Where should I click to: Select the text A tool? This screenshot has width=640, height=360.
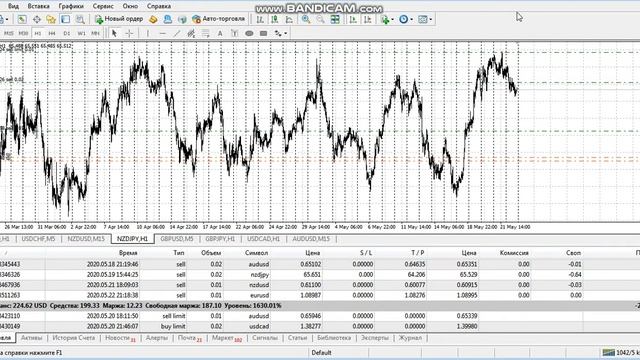coord(220,33)
